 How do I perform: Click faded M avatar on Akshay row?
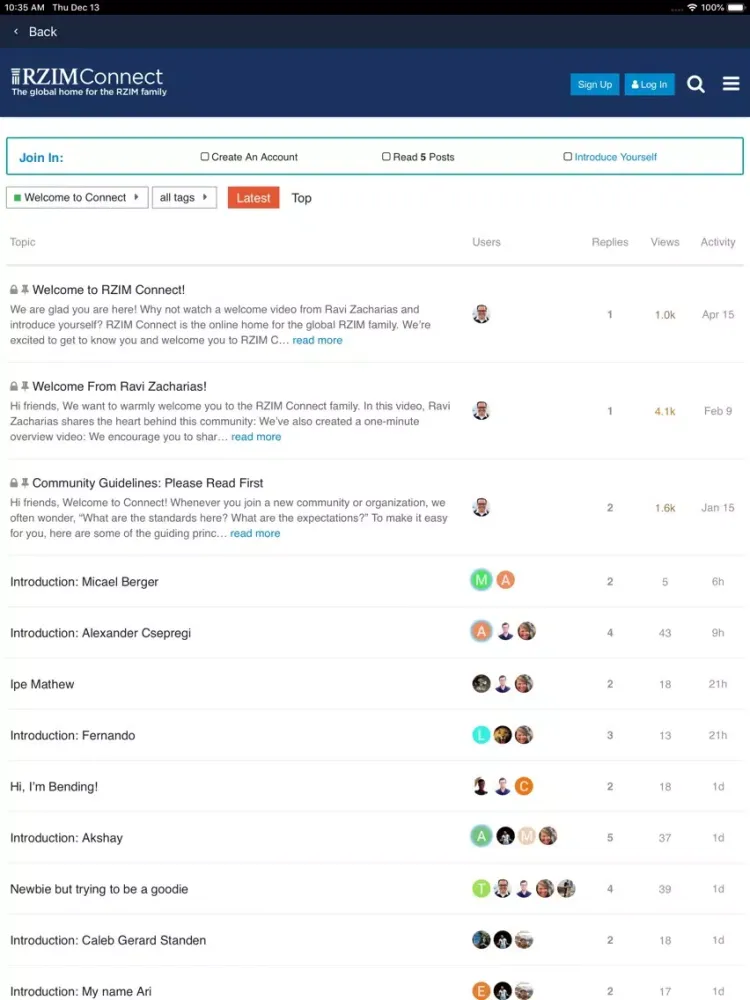[526, 836]
